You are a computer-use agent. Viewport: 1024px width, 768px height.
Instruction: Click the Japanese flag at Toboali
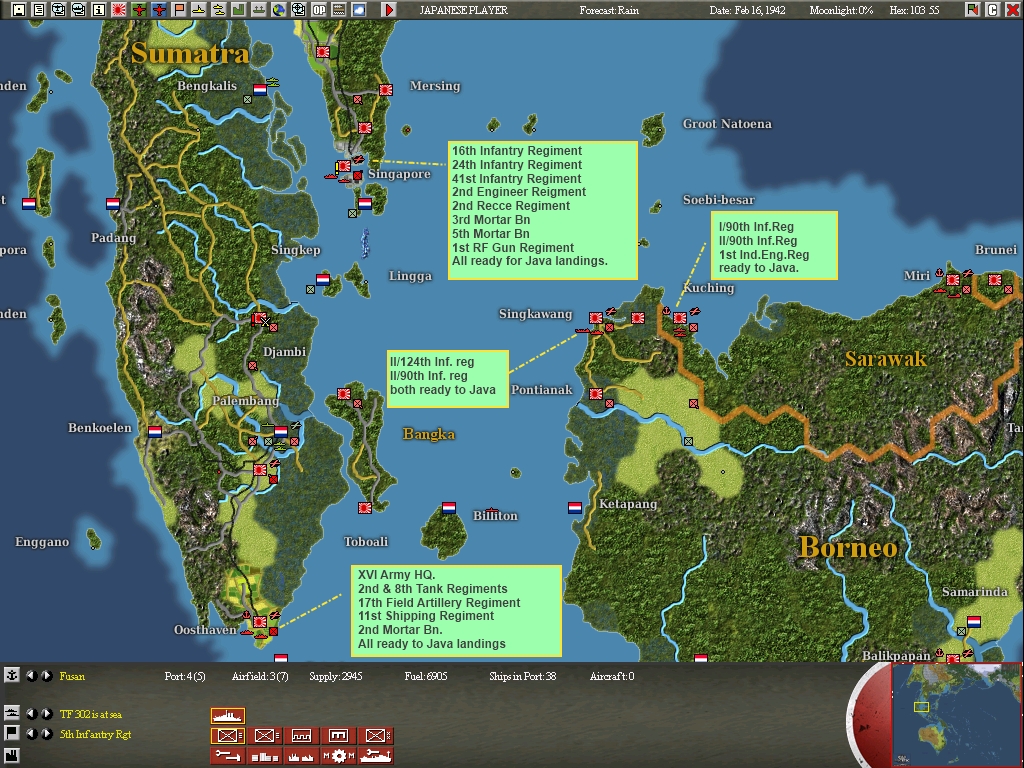pos(364,507)
